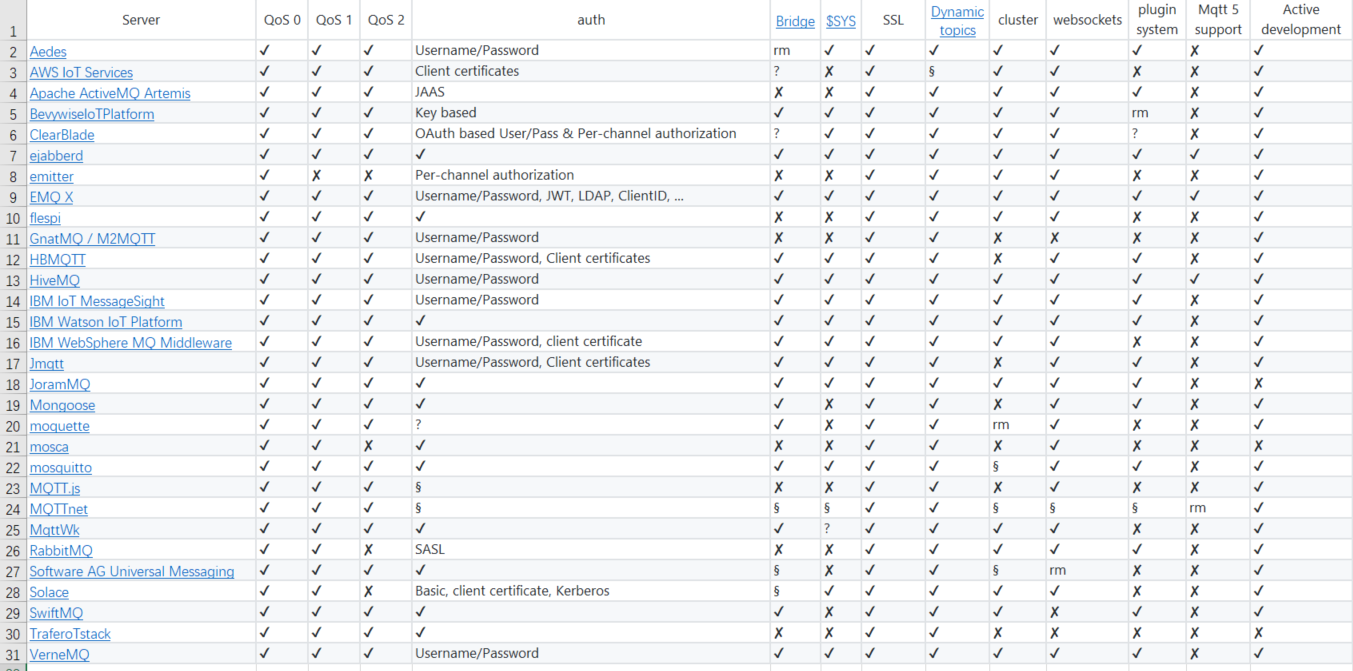Click the row 31 number header
The height and width of the screenshot is (671, 1353).
(13, 654)
